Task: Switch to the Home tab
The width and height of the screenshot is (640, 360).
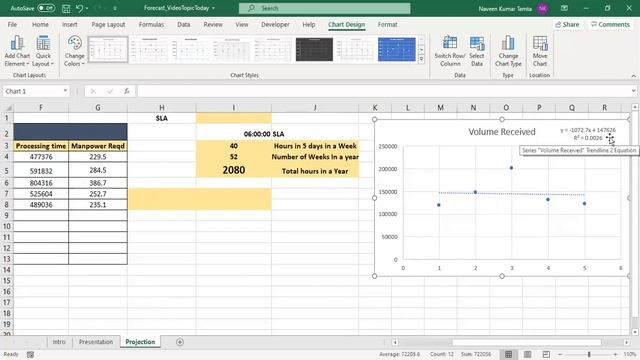Action: point(40,24)
